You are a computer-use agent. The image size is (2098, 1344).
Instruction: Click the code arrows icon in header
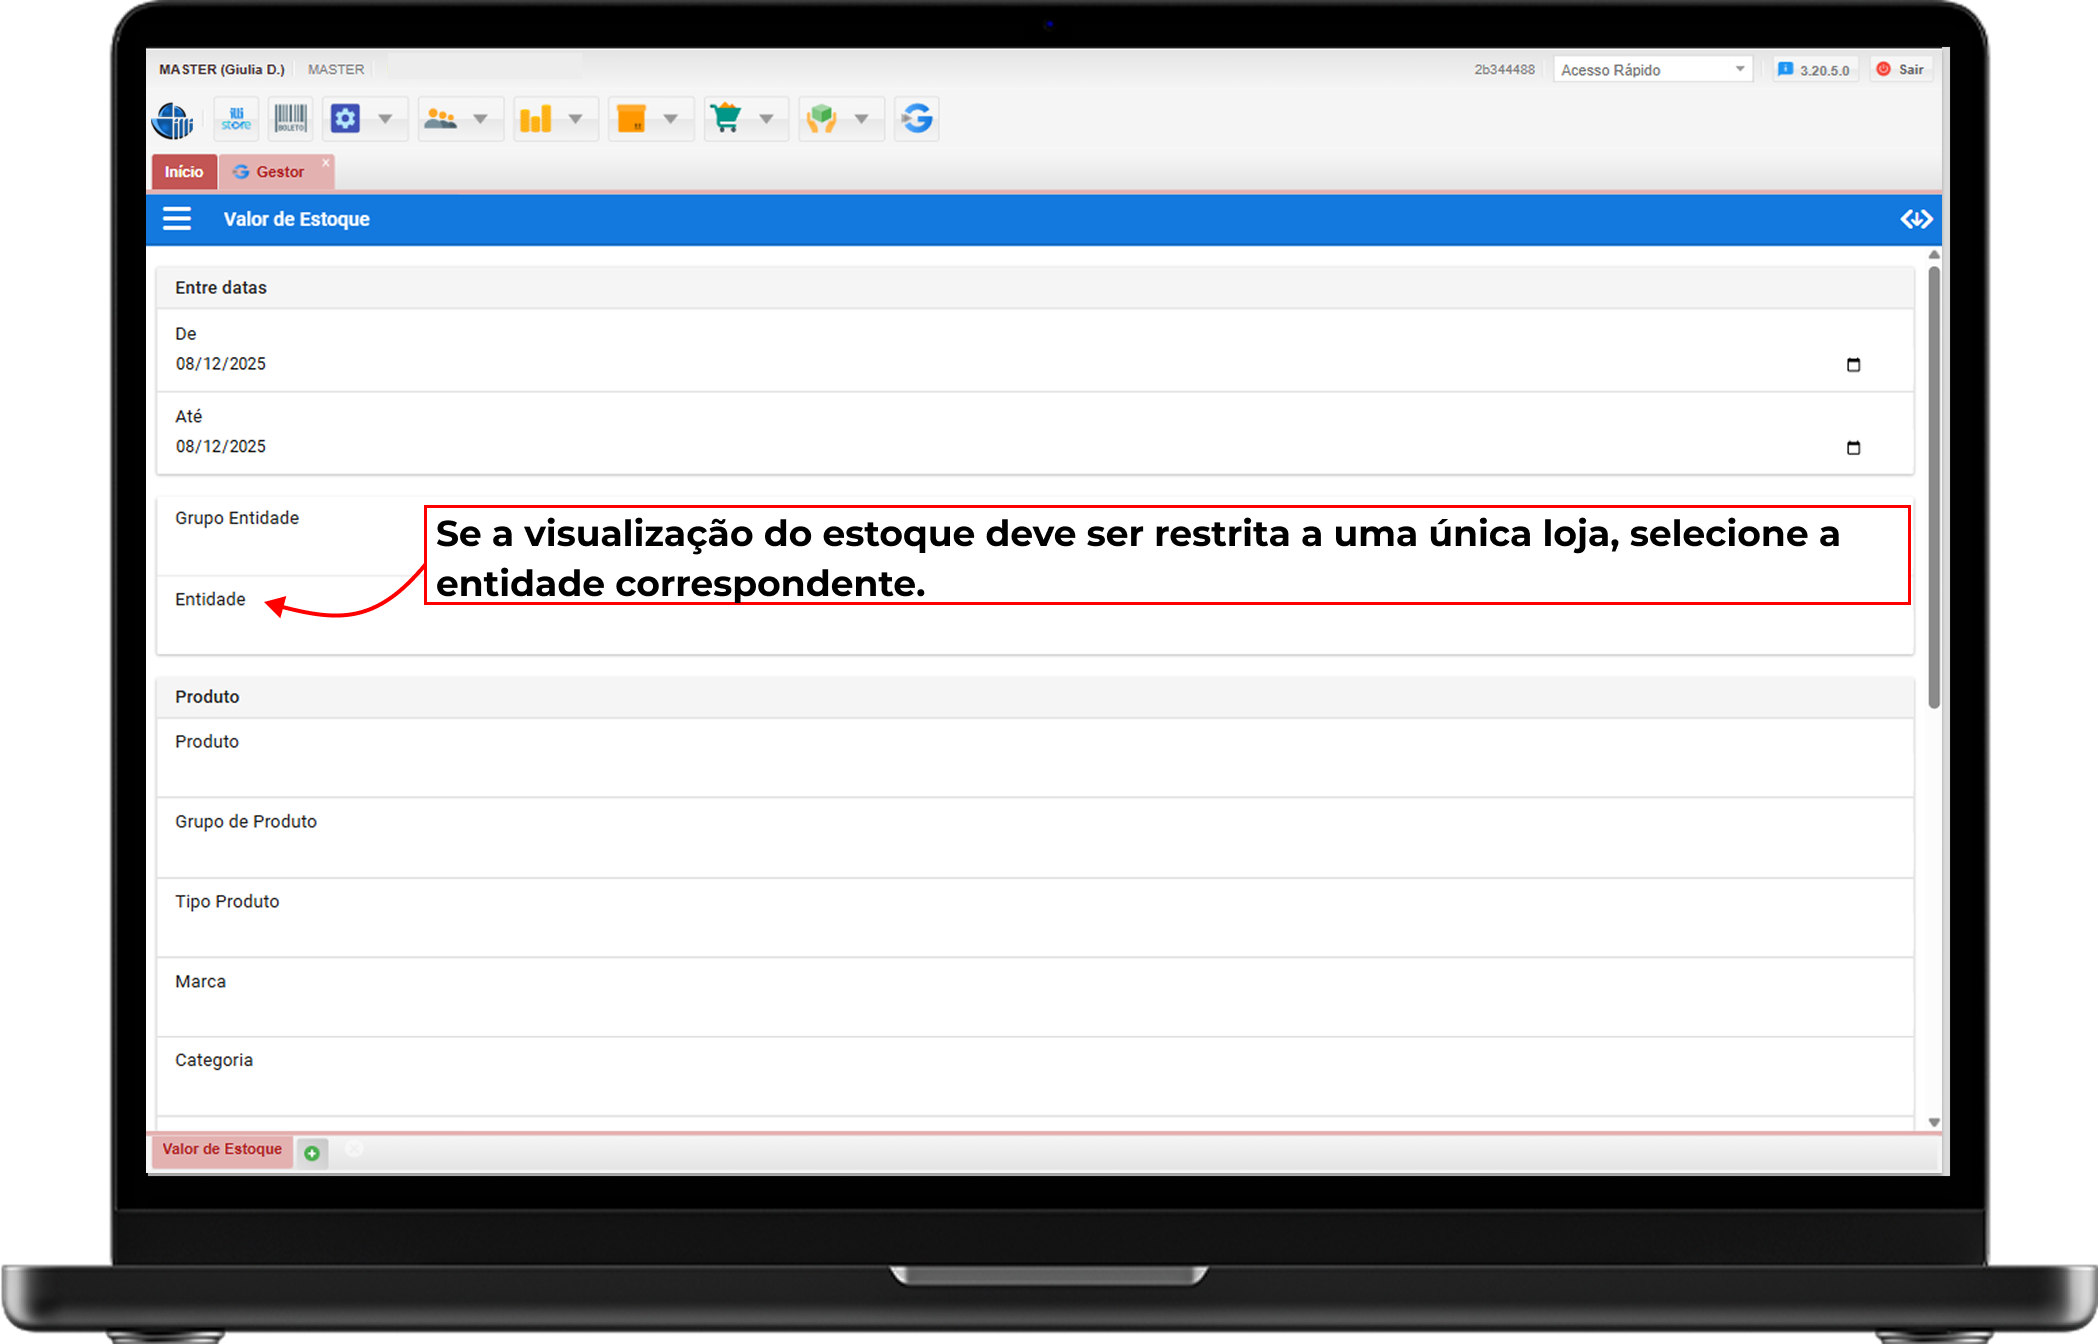click(1916, 219)
